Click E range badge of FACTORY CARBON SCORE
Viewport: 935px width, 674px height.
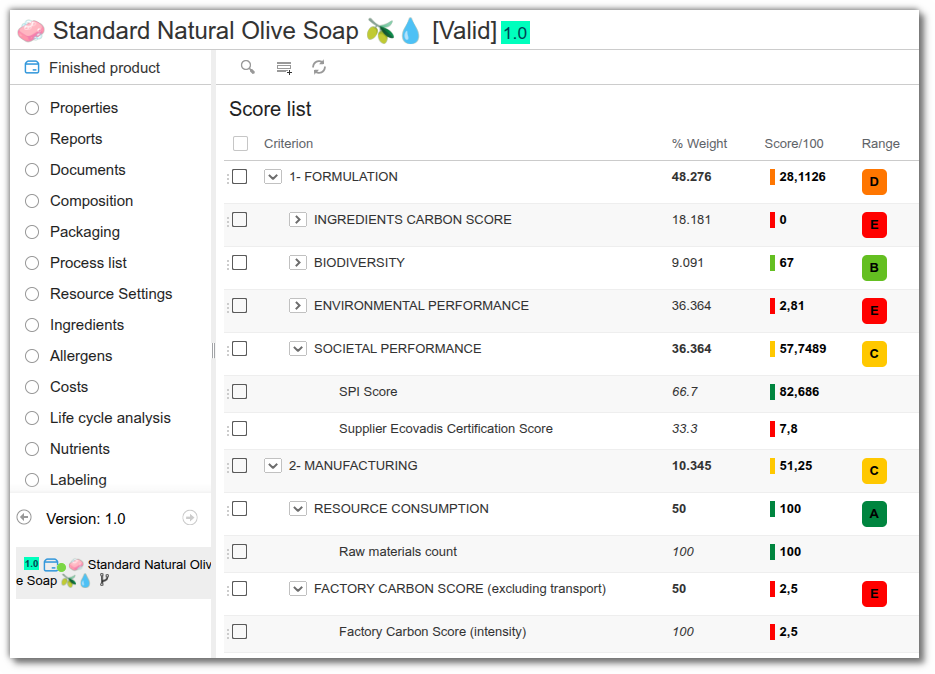point(874,593)
